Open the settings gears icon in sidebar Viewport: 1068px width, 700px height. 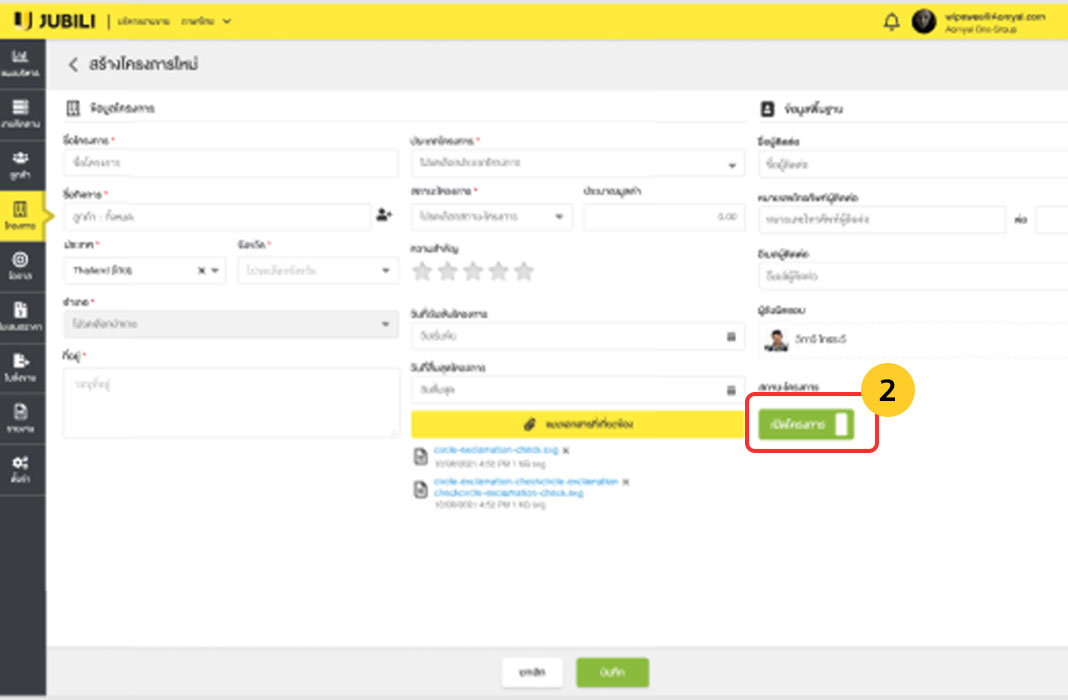[x=21, y=466]
